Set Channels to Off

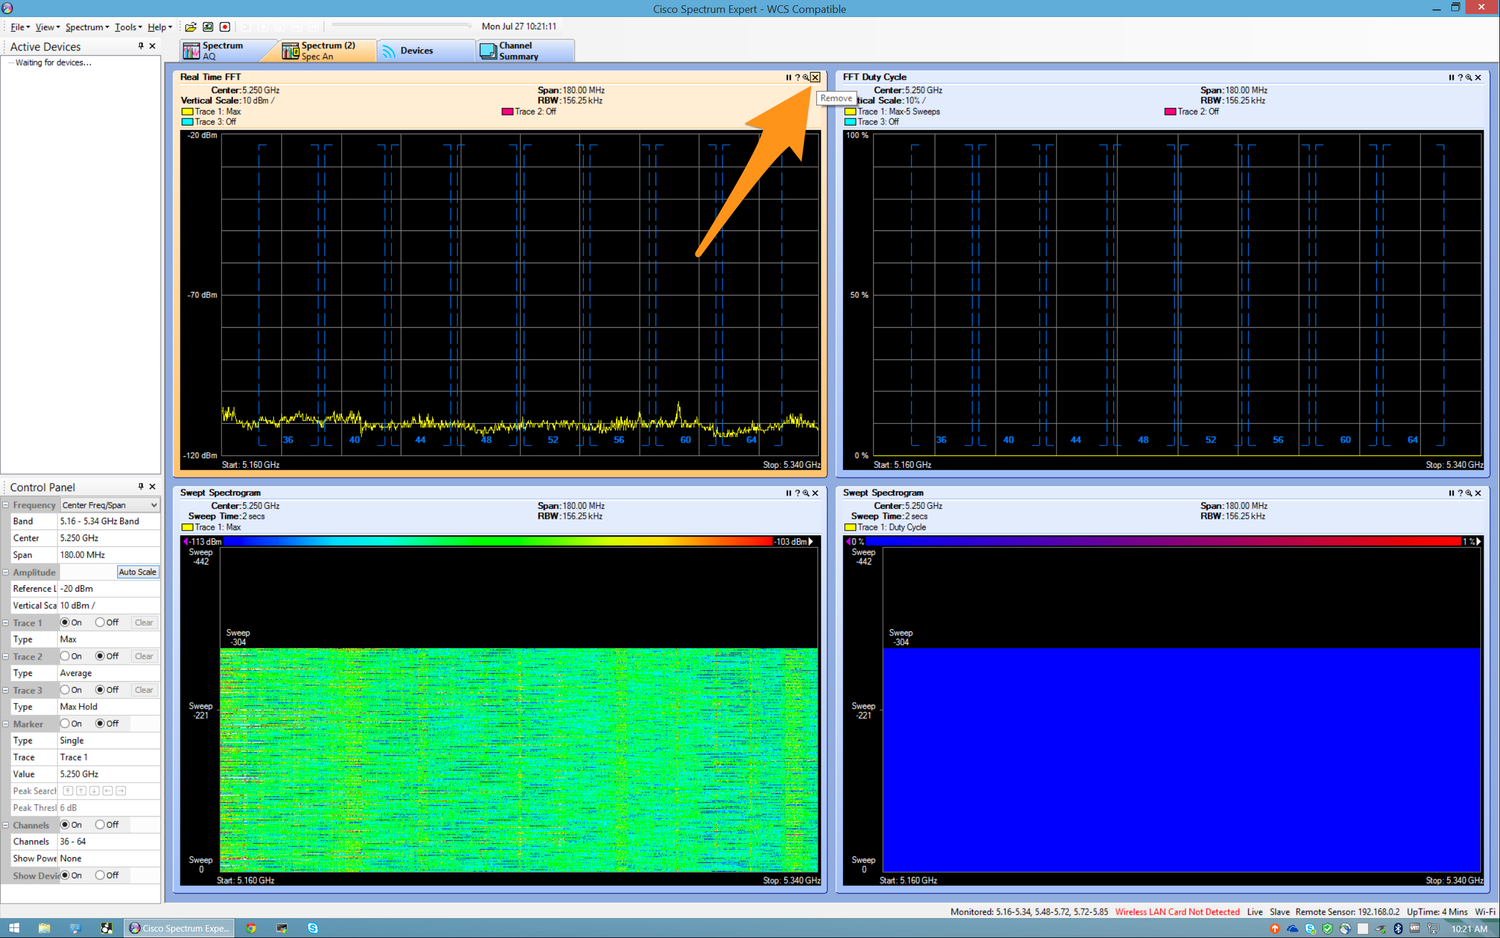tap(100, 825)
